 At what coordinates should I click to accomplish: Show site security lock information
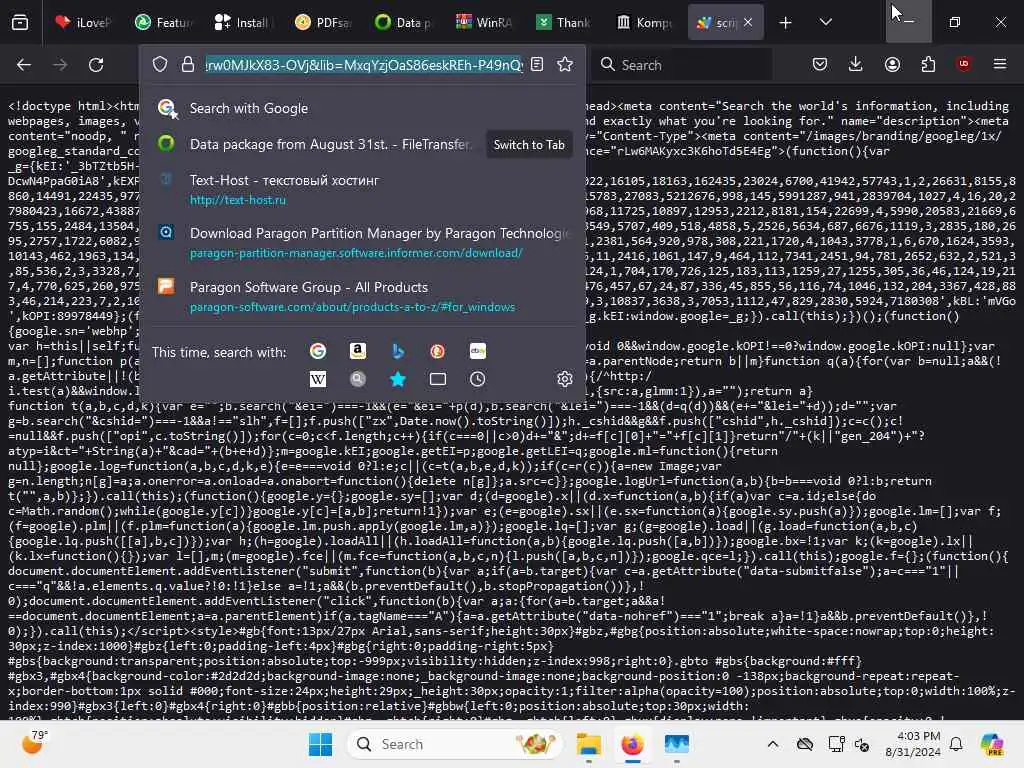click(188, 64)
